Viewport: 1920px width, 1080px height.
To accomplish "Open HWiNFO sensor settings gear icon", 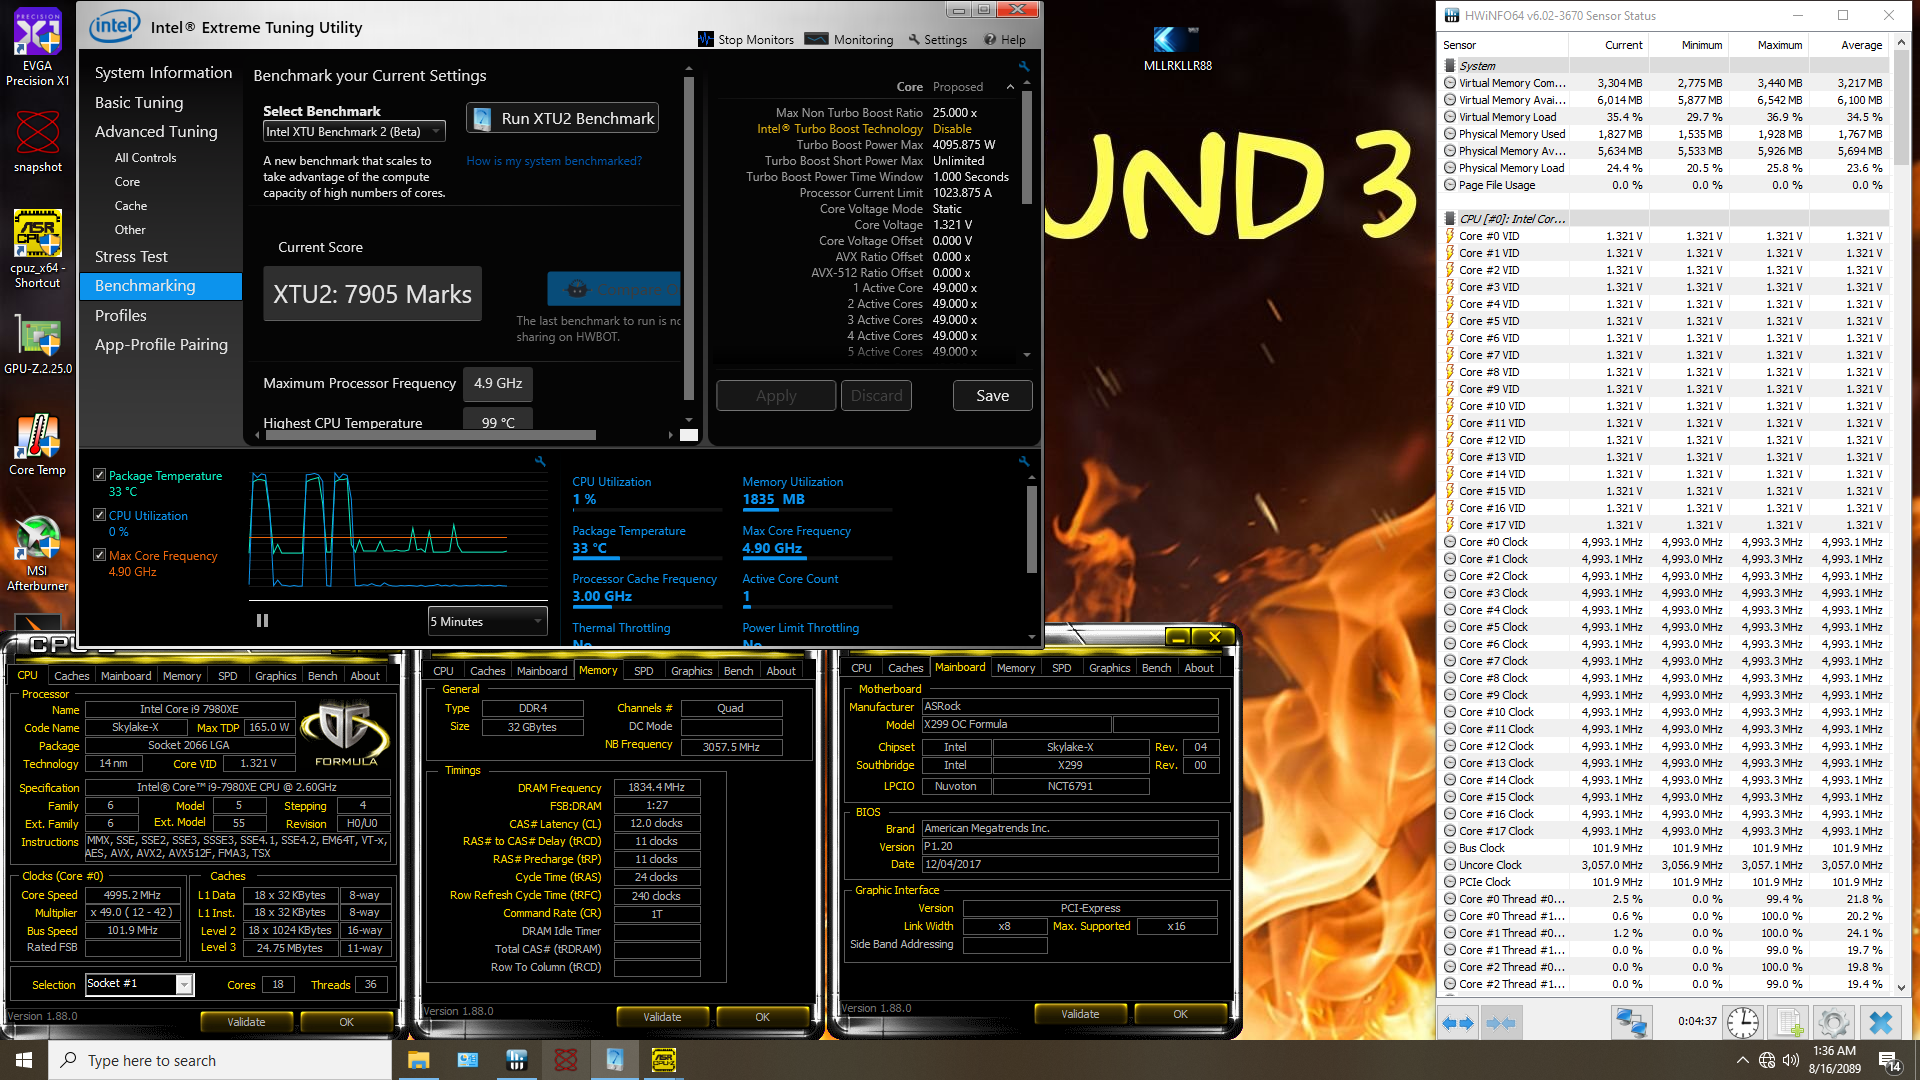I will tap(1833, 1022).
